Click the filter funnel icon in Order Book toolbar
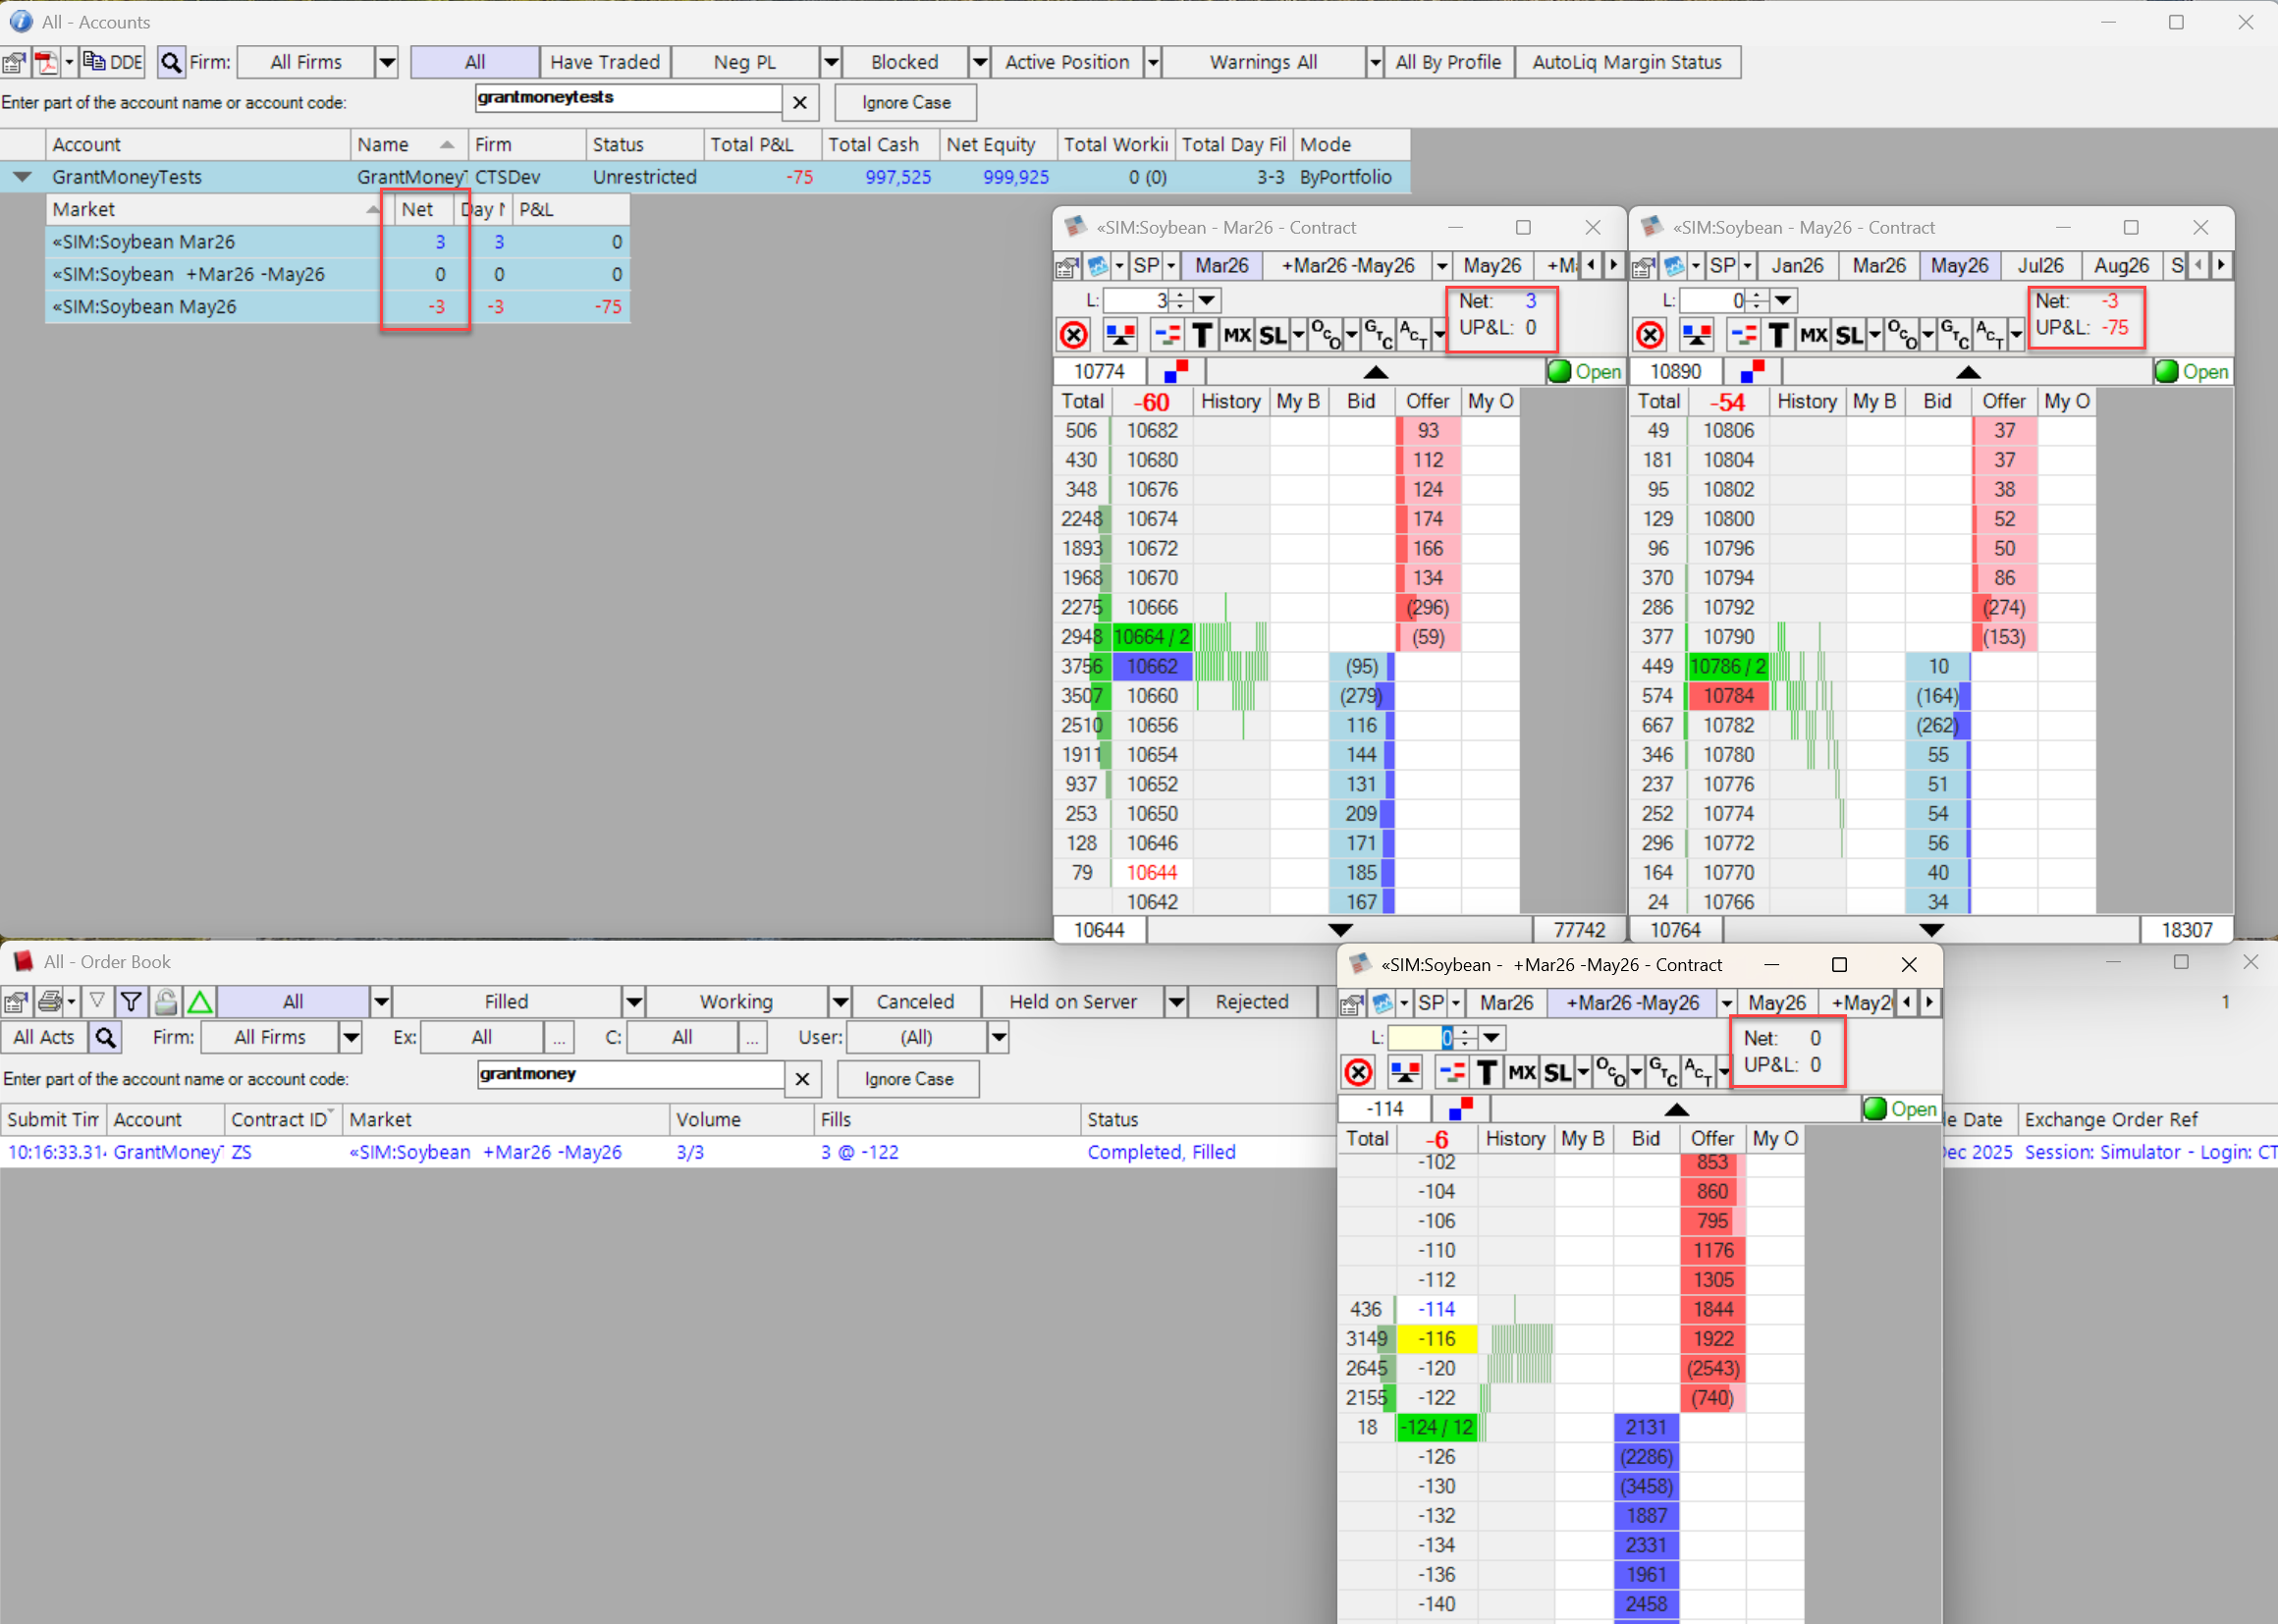The height and width of the screenshot is (1624, 2278). pyautogui.click(x=131, y=1001)
